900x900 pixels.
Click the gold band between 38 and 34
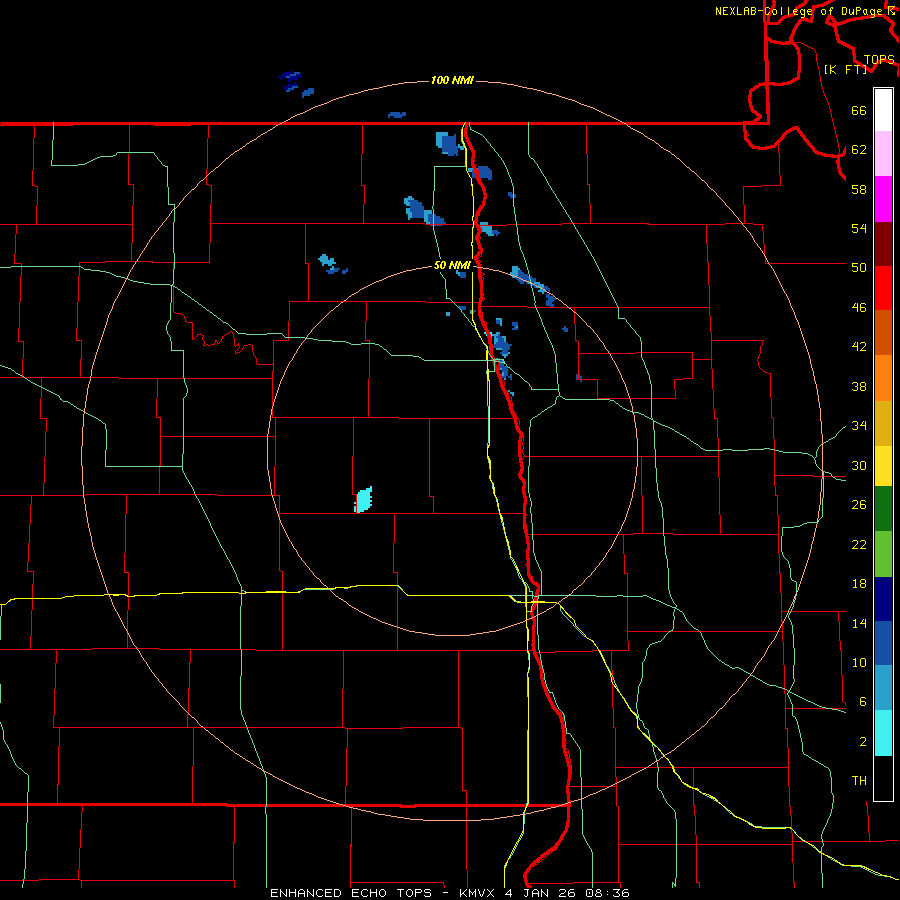(883, 423)
